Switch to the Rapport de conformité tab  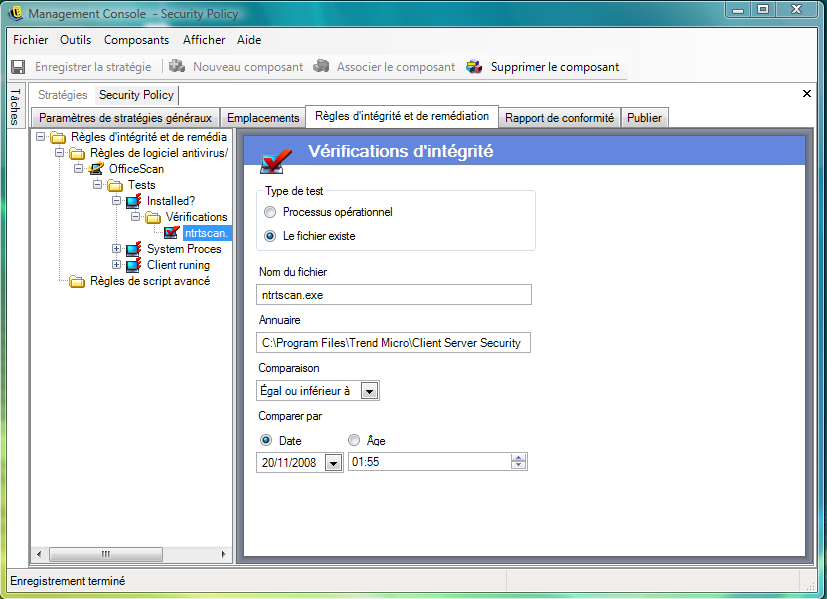[559, 118]
